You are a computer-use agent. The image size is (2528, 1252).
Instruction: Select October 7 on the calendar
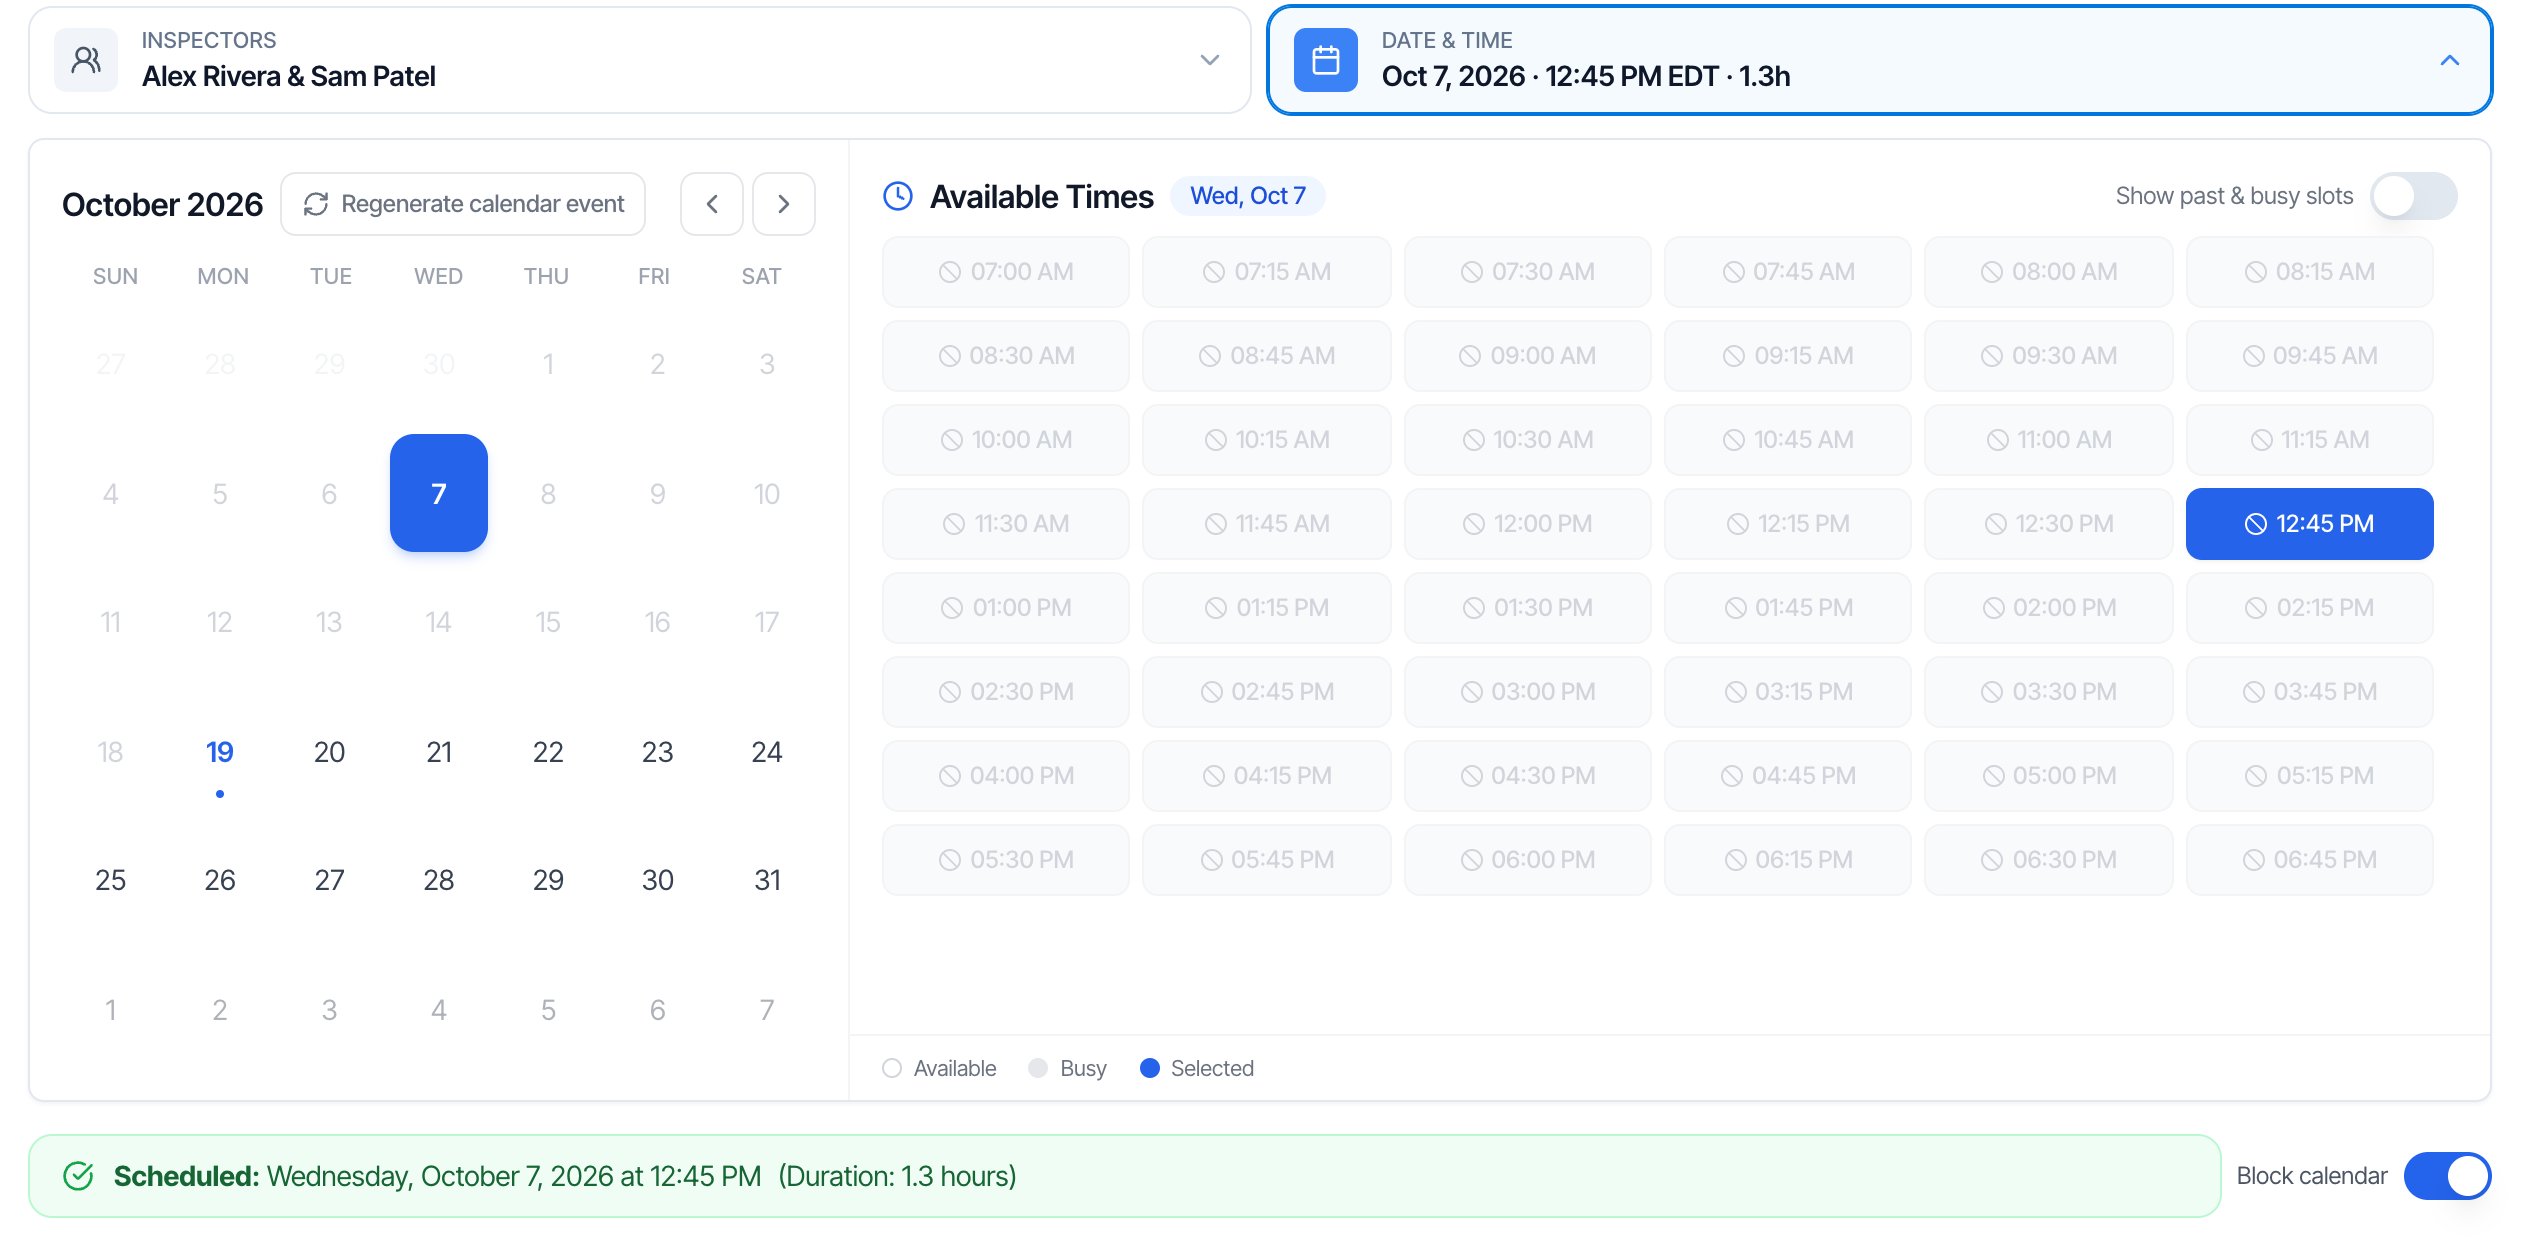point(439,493)
